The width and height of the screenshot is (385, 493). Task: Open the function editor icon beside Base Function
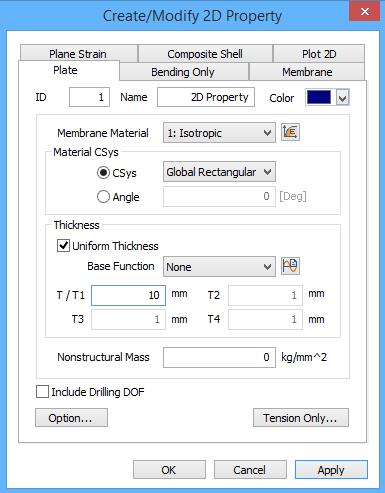[290, 266]
